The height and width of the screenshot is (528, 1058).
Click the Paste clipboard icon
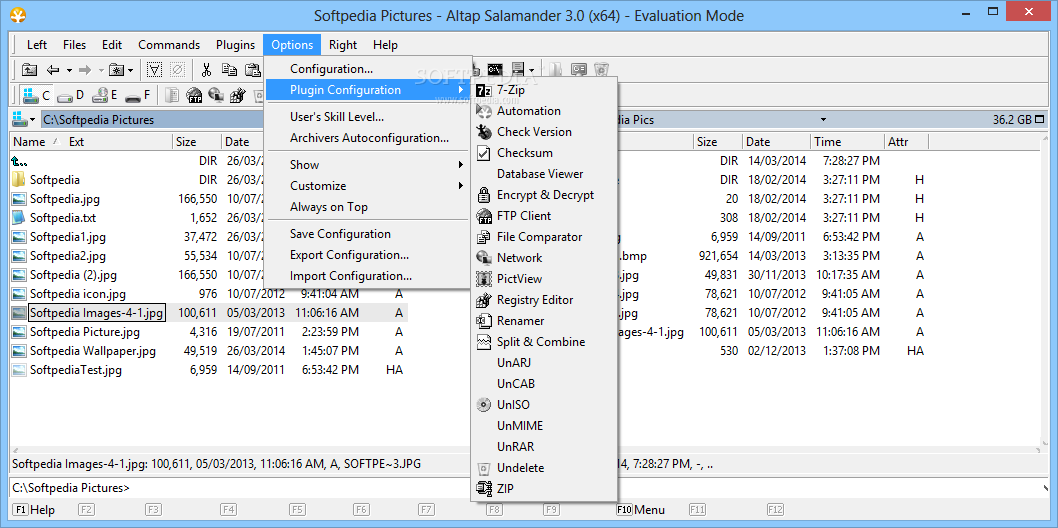pyautogui.click(x=252, y=69)
